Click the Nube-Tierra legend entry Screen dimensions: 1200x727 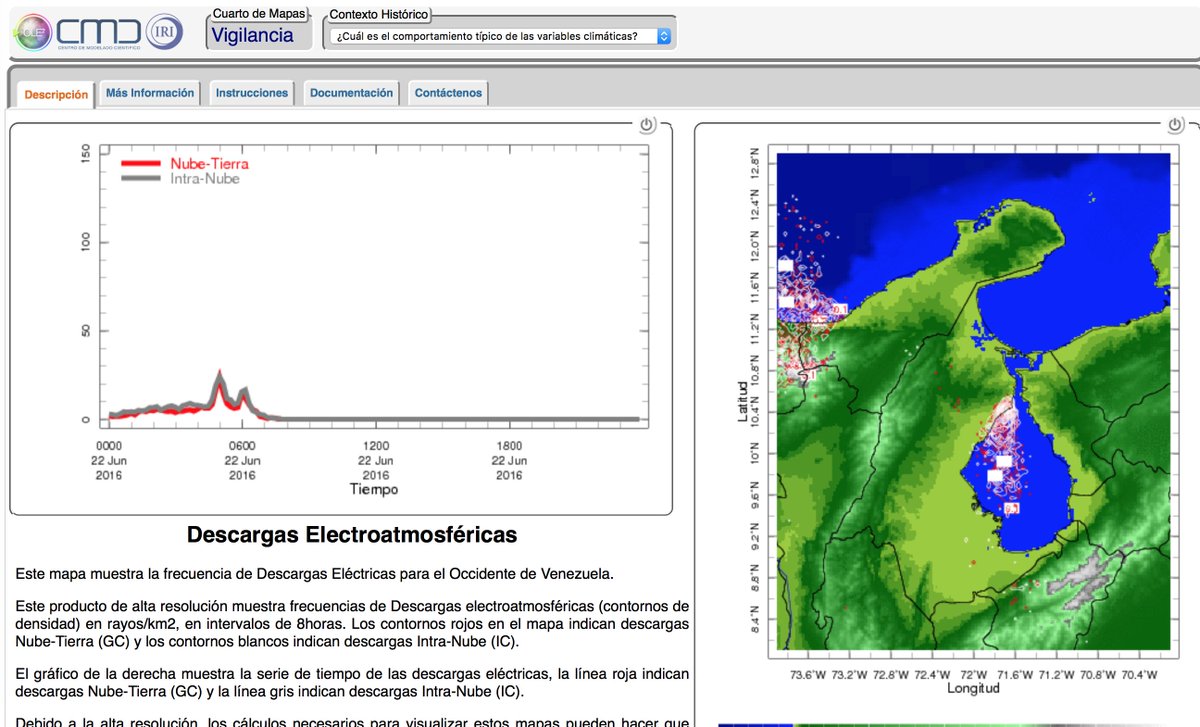tap(185, 163)
